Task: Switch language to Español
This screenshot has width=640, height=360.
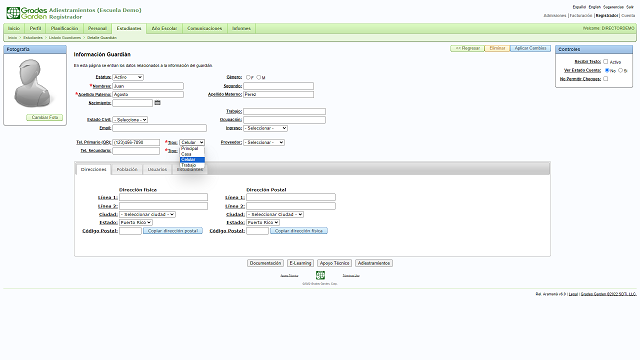Action: coord(579,7)
